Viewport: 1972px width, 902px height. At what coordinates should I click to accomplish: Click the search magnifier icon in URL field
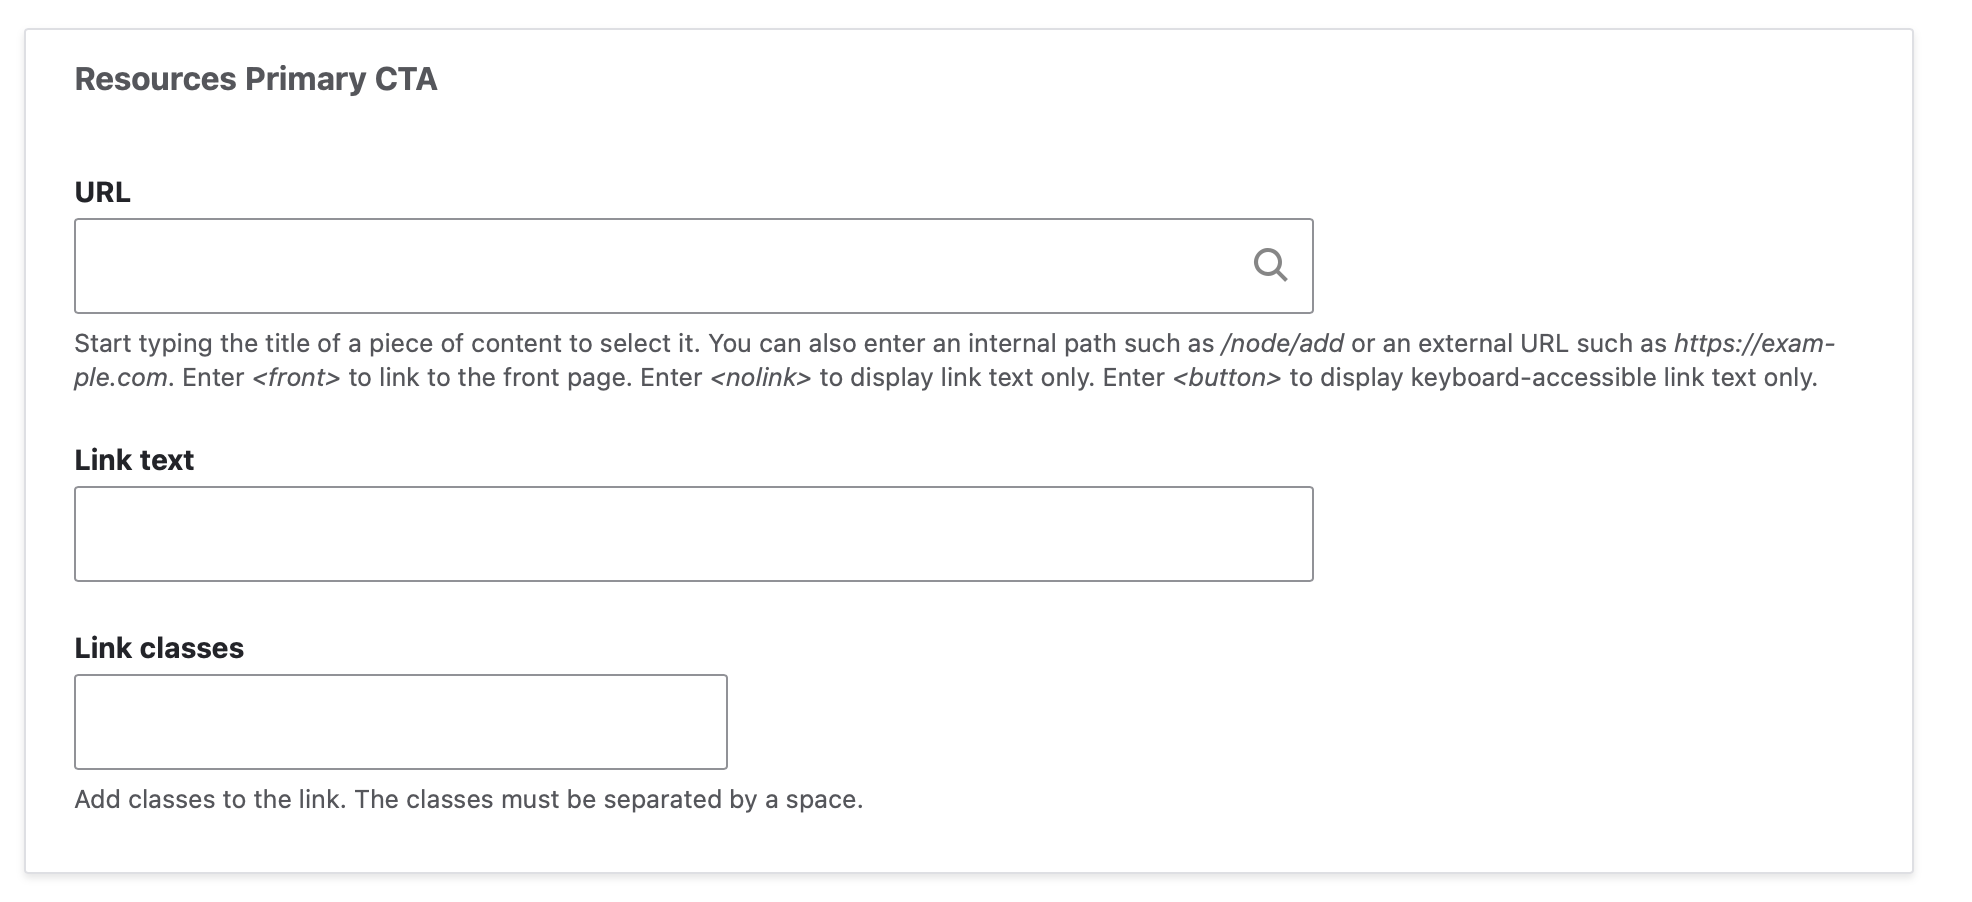click(x=1269, y=265)
